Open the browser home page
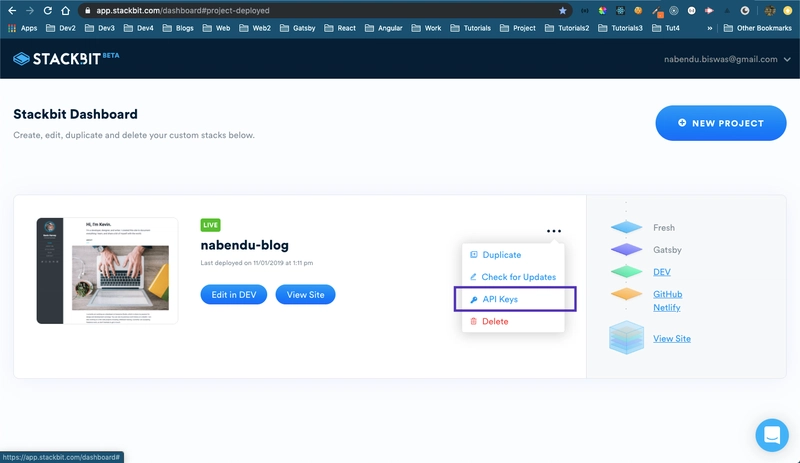 (65, 10)
